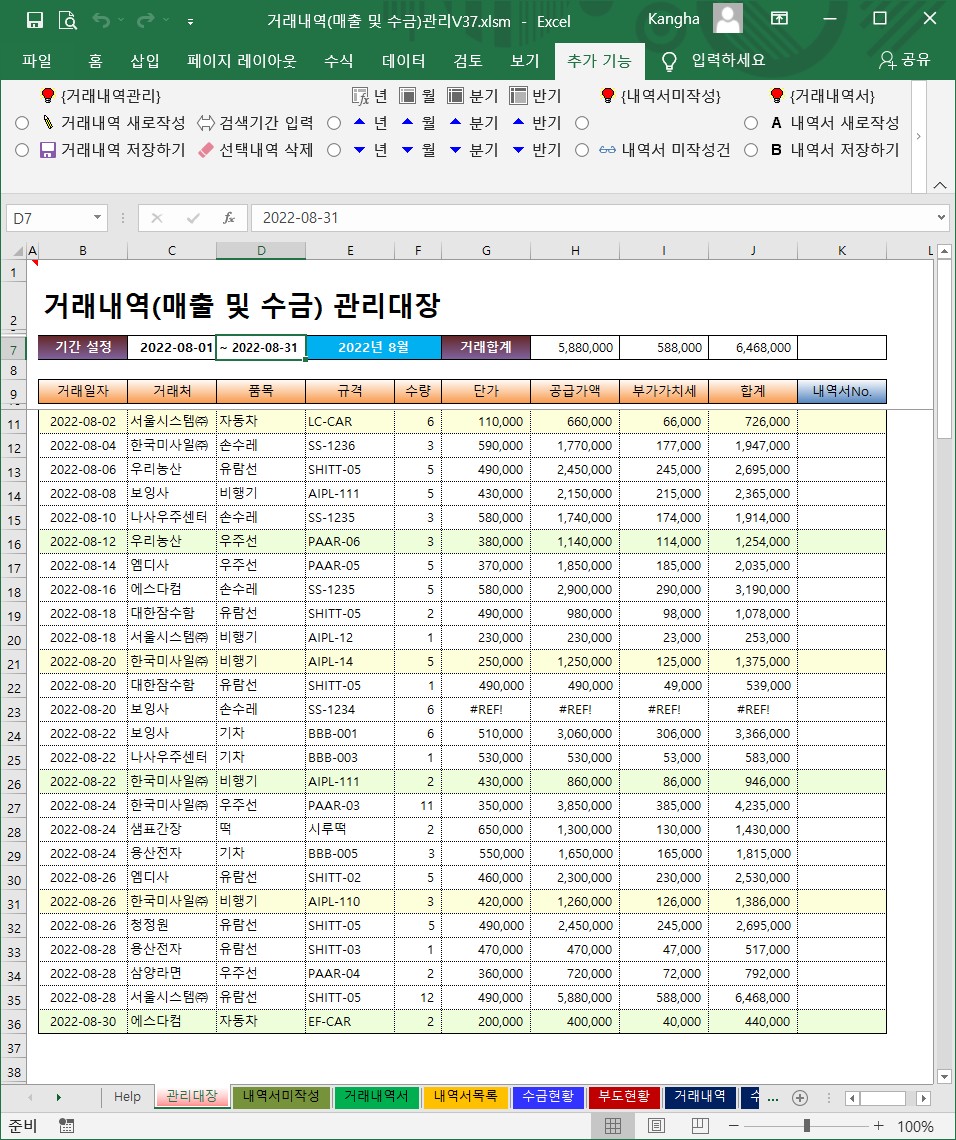956x1140 pixels.
Task: Click the 선택내역 삭제 eraser item
Action: [x=255, y=150]
